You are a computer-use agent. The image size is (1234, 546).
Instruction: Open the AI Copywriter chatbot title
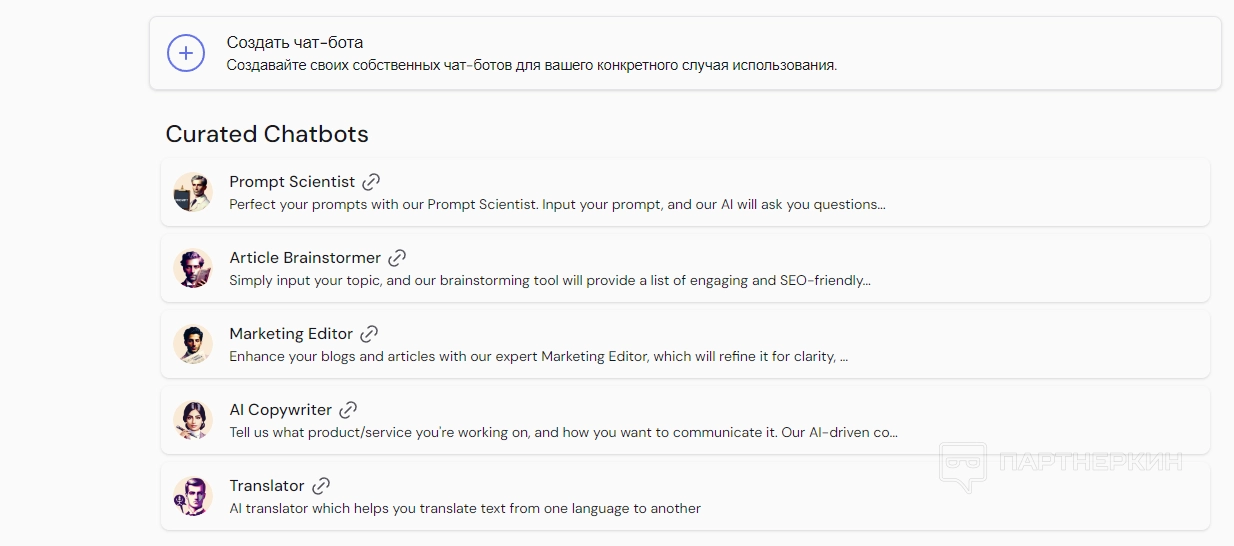click(280, 410)
